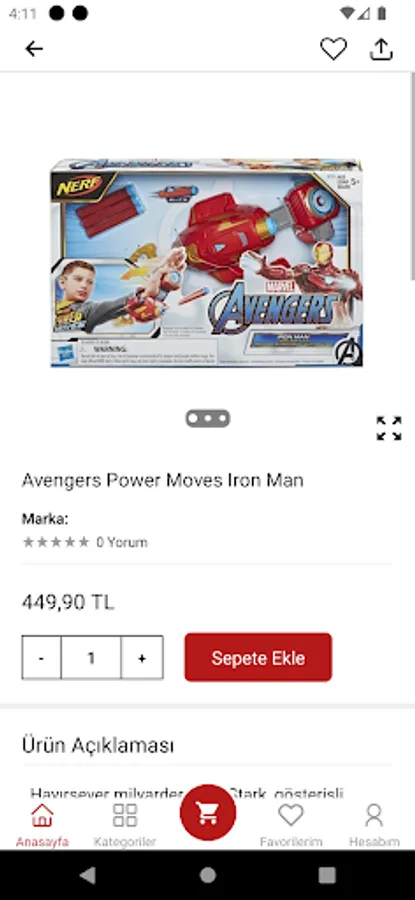Open the 0 Yorum reviews link
Image resolution: width=415 pixels, height=900 pixels.
coord(122,542)
